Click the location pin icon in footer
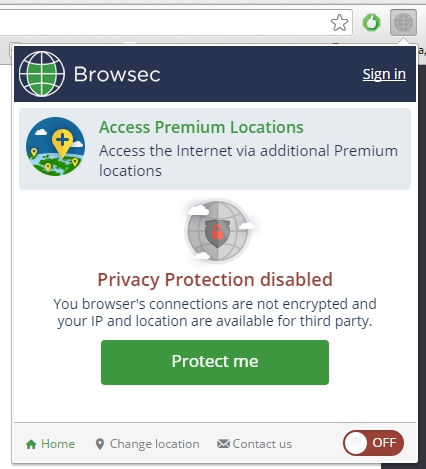The height and width of the screenshot is (469, 426). 100,444
